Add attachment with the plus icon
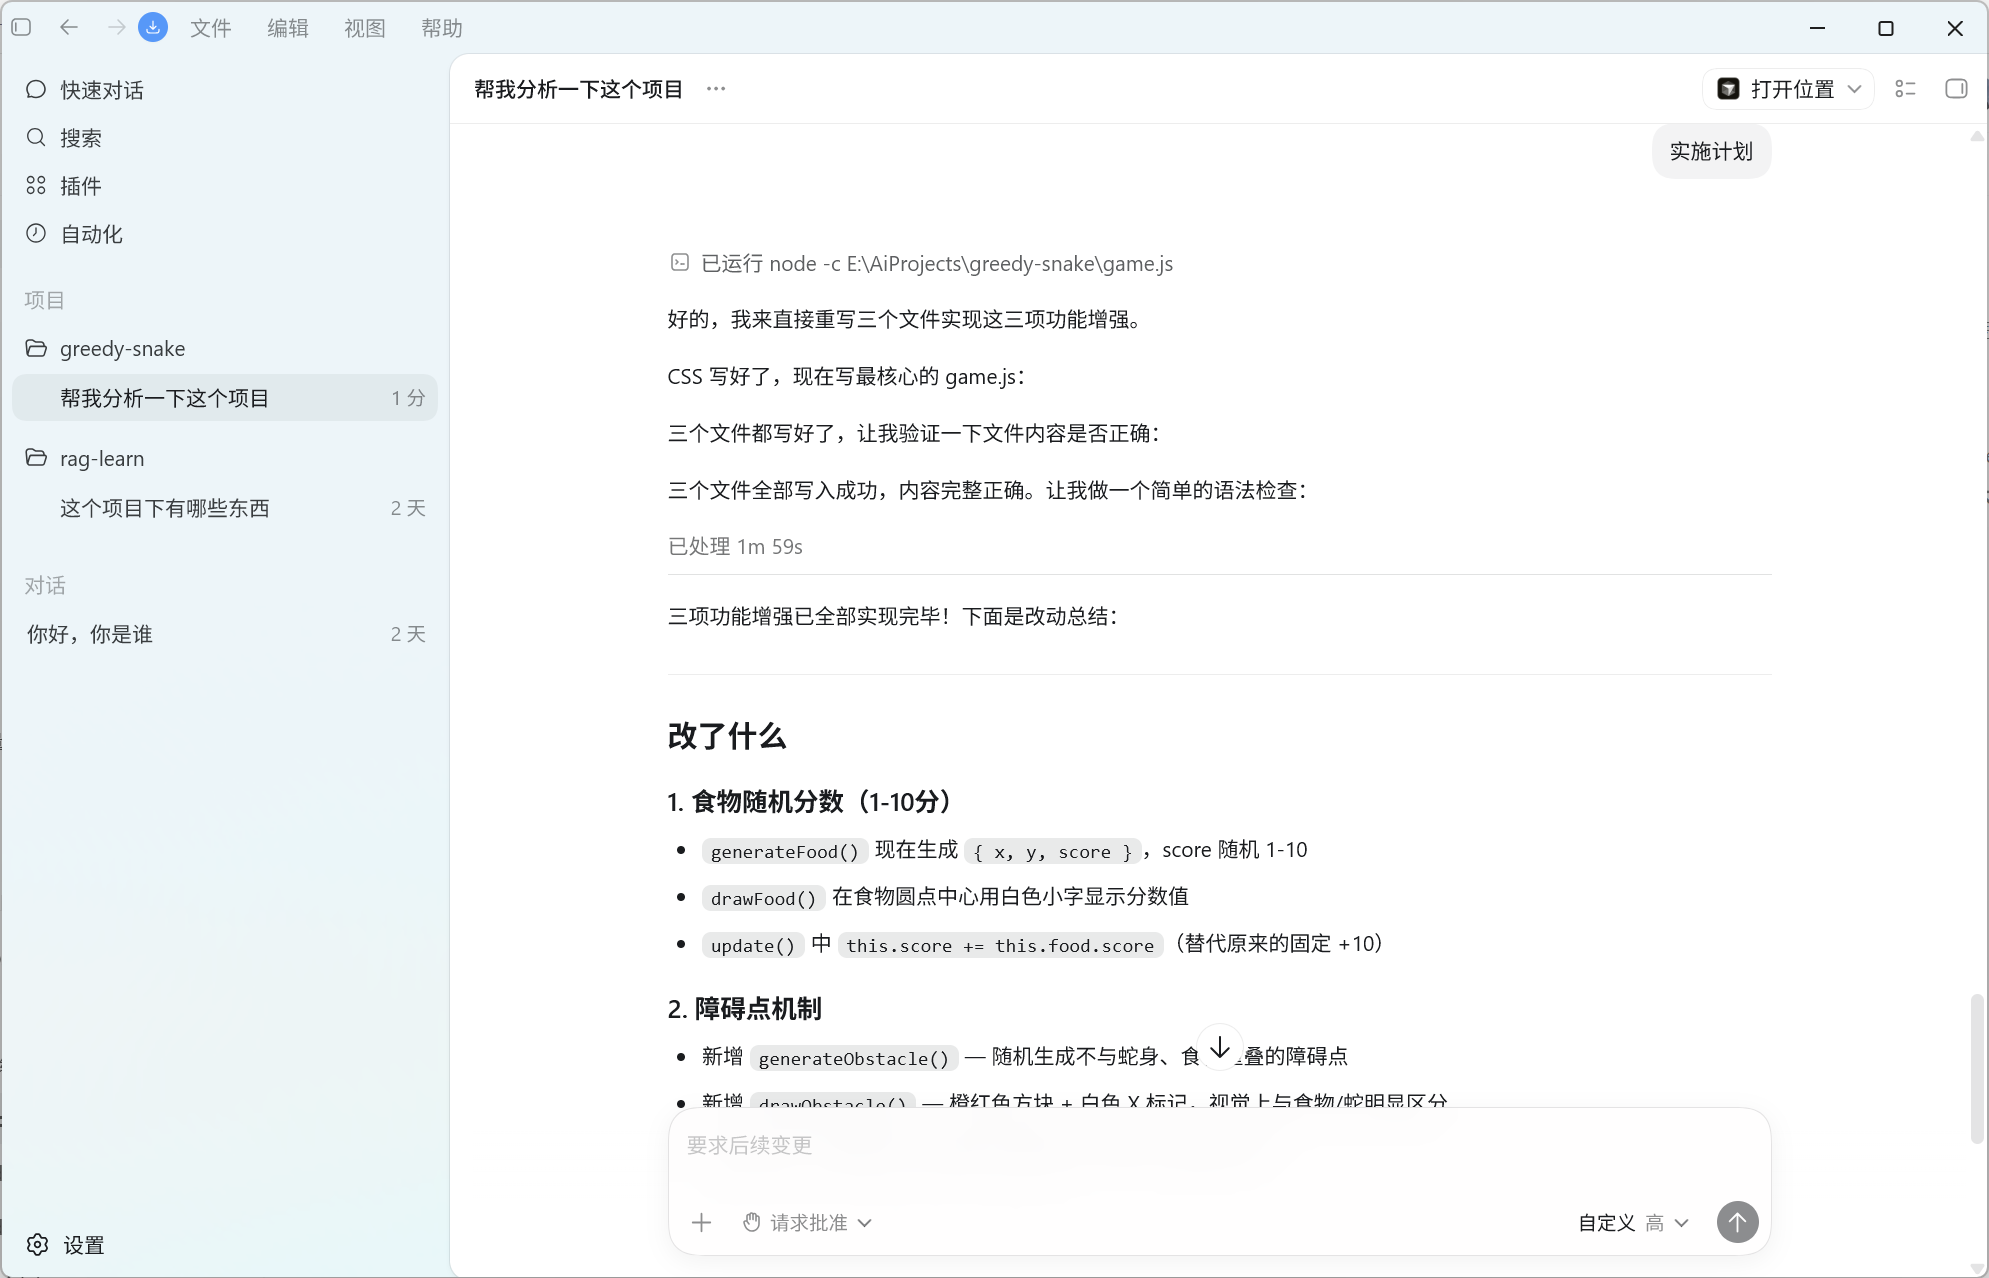 (x=702, y=1222)
